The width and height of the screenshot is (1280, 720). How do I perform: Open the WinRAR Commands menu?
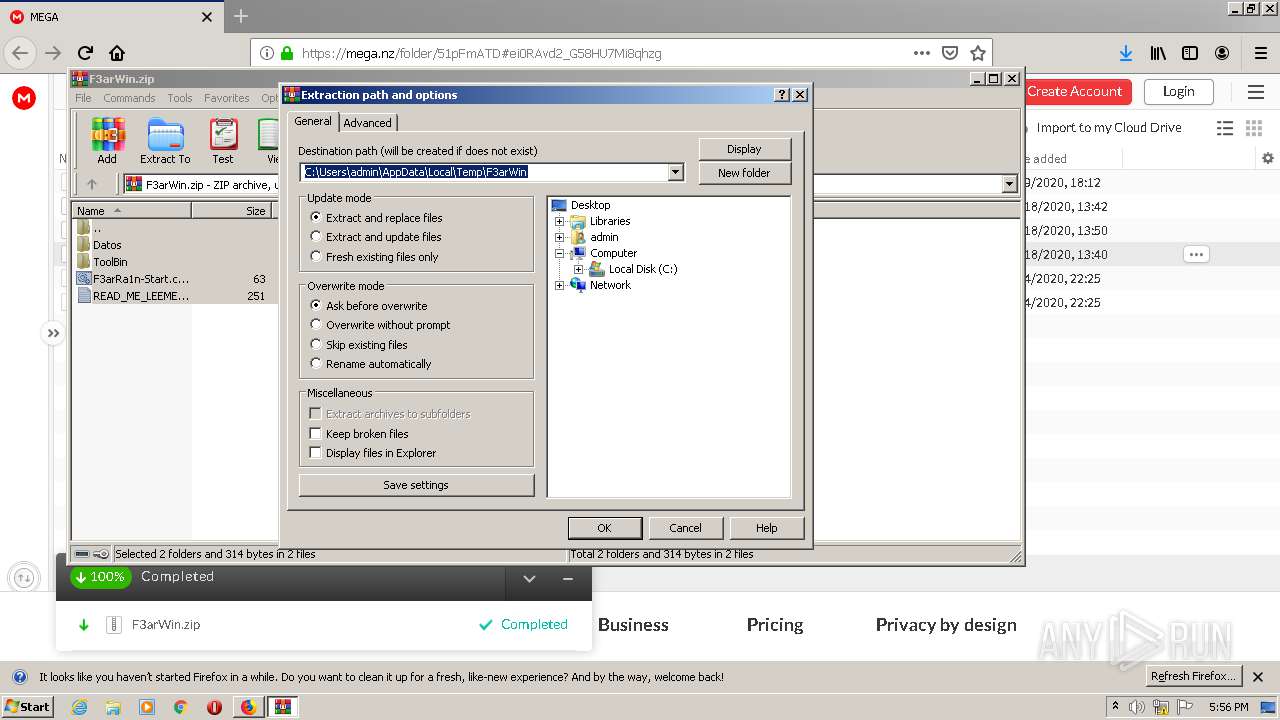tap(129, 98)
